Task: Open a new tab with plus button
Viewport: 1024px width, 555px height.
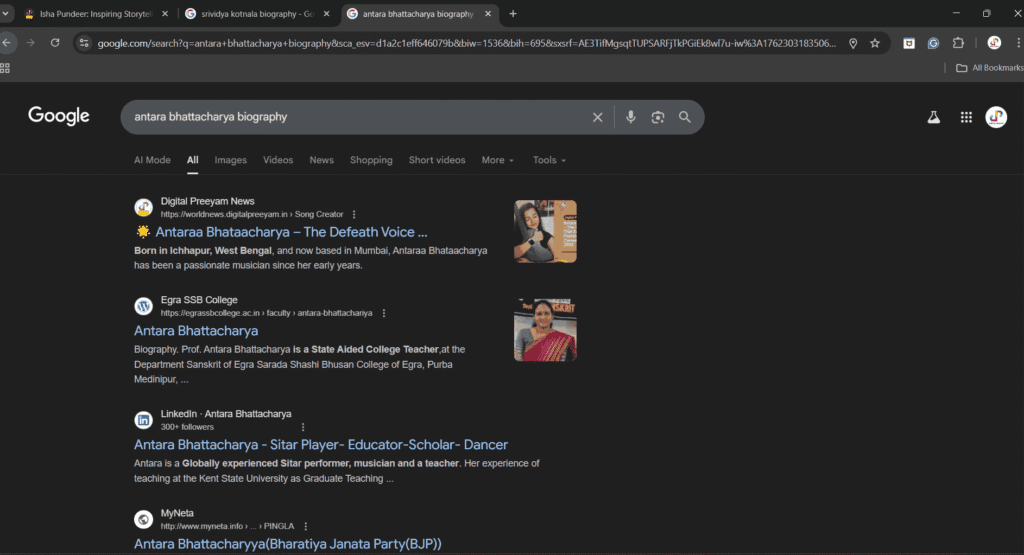Action: click(513, 14)
